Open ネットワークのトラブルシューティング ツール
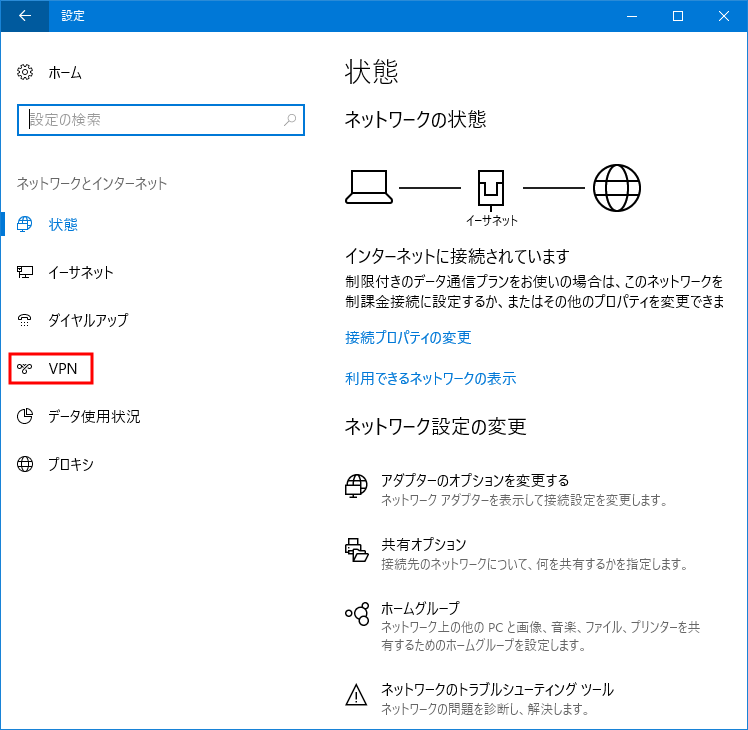748x730 pixels. pos(497,690)
